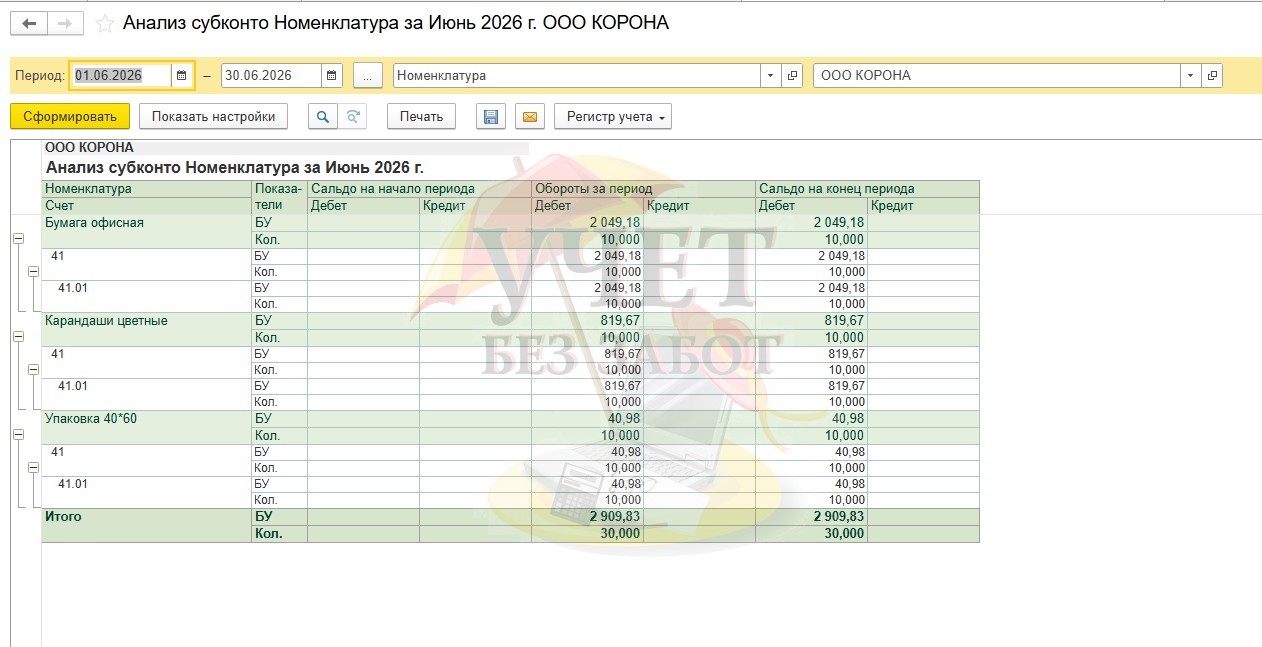
Task: Click the Сформировать button
Action: (70, 117)
